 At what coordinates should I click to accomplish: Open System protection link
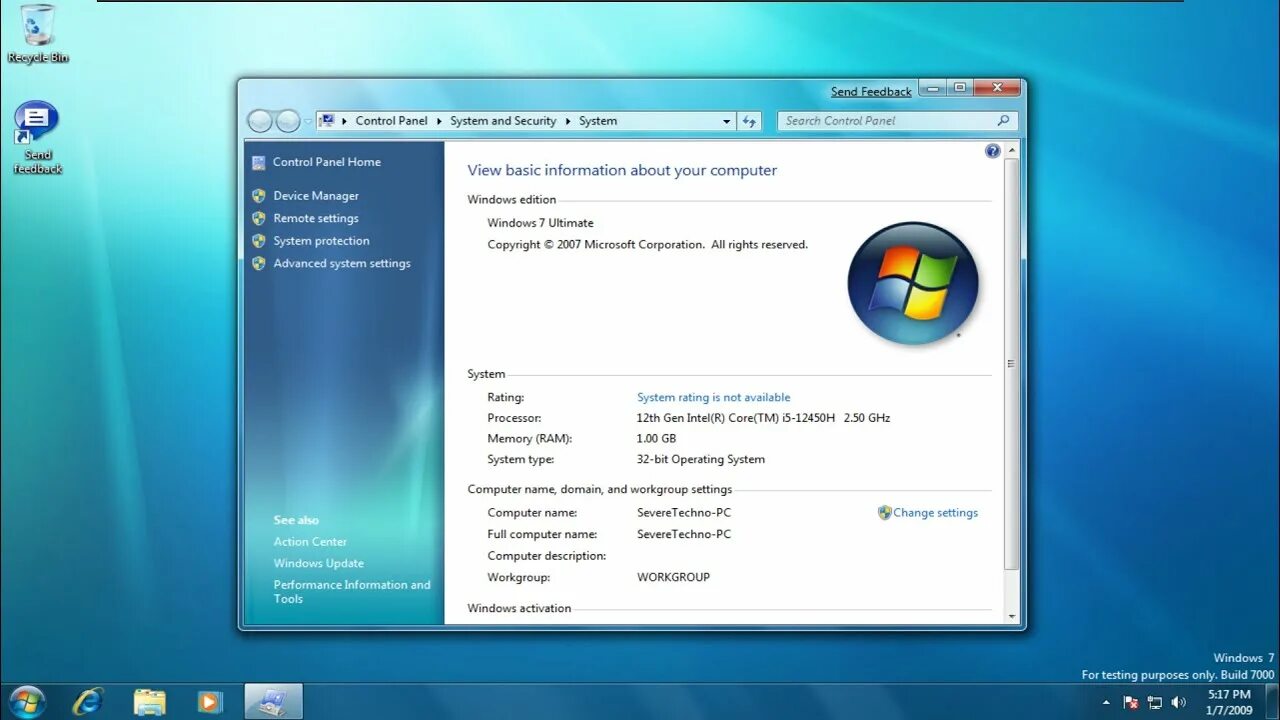[322, 241]
